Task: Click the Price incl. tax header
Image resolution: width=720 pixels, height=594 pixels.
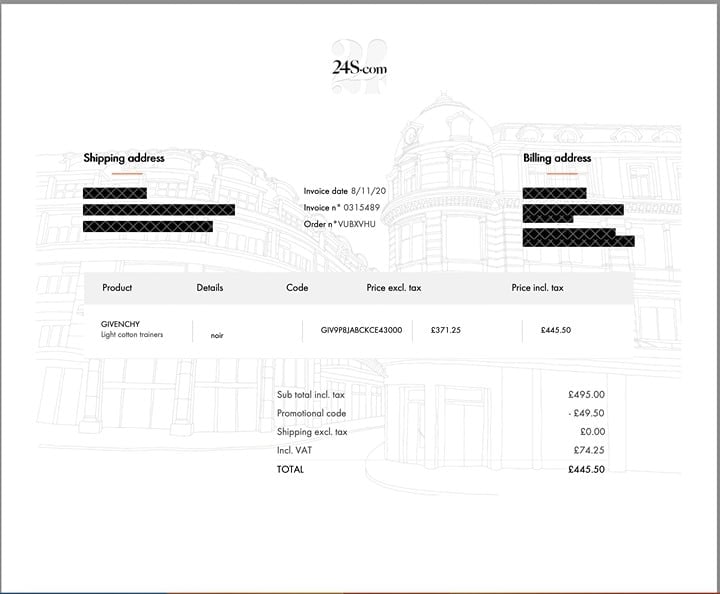Action: 537,287
